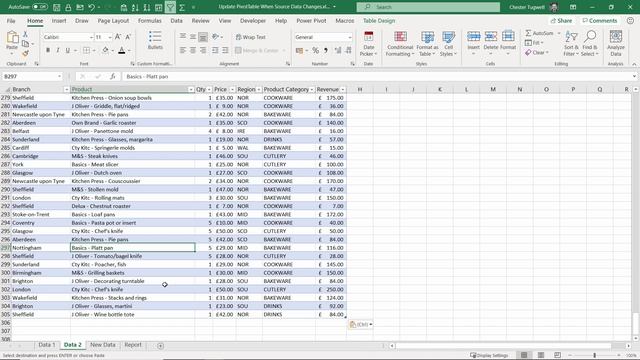Click the Format Painter brush icon
Screen dimensions: 640x360
[x=25, y=53]
